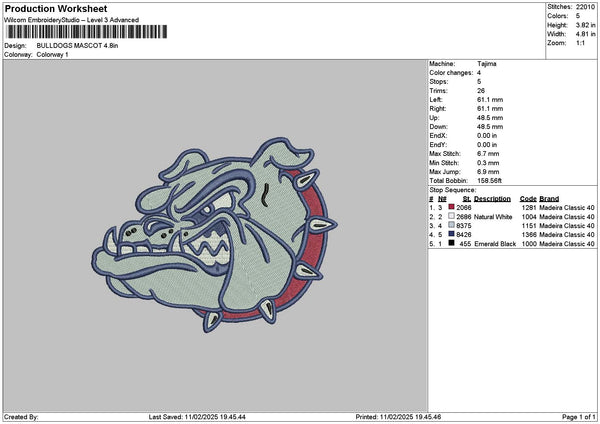Click the Emerald Black thread swatch

pos(452,243)
